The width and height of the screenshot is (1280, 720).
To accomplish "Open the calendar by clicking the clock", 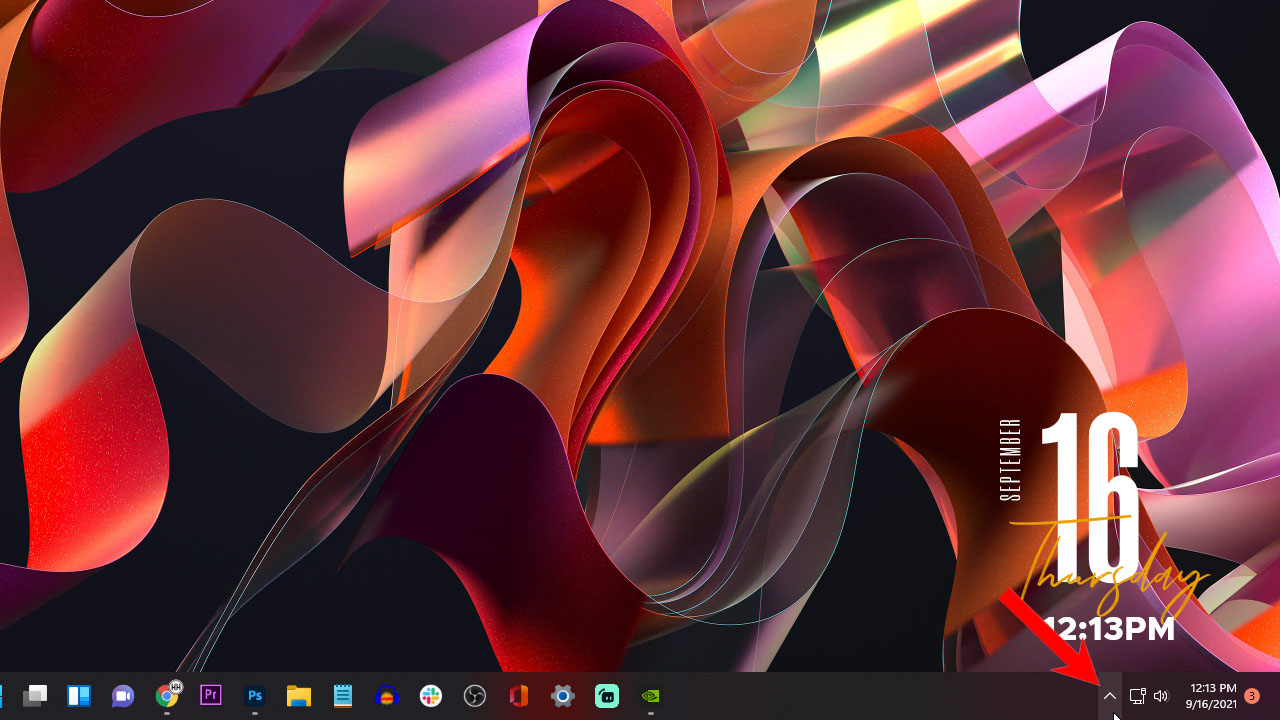I will click(x=1210, y=696).
